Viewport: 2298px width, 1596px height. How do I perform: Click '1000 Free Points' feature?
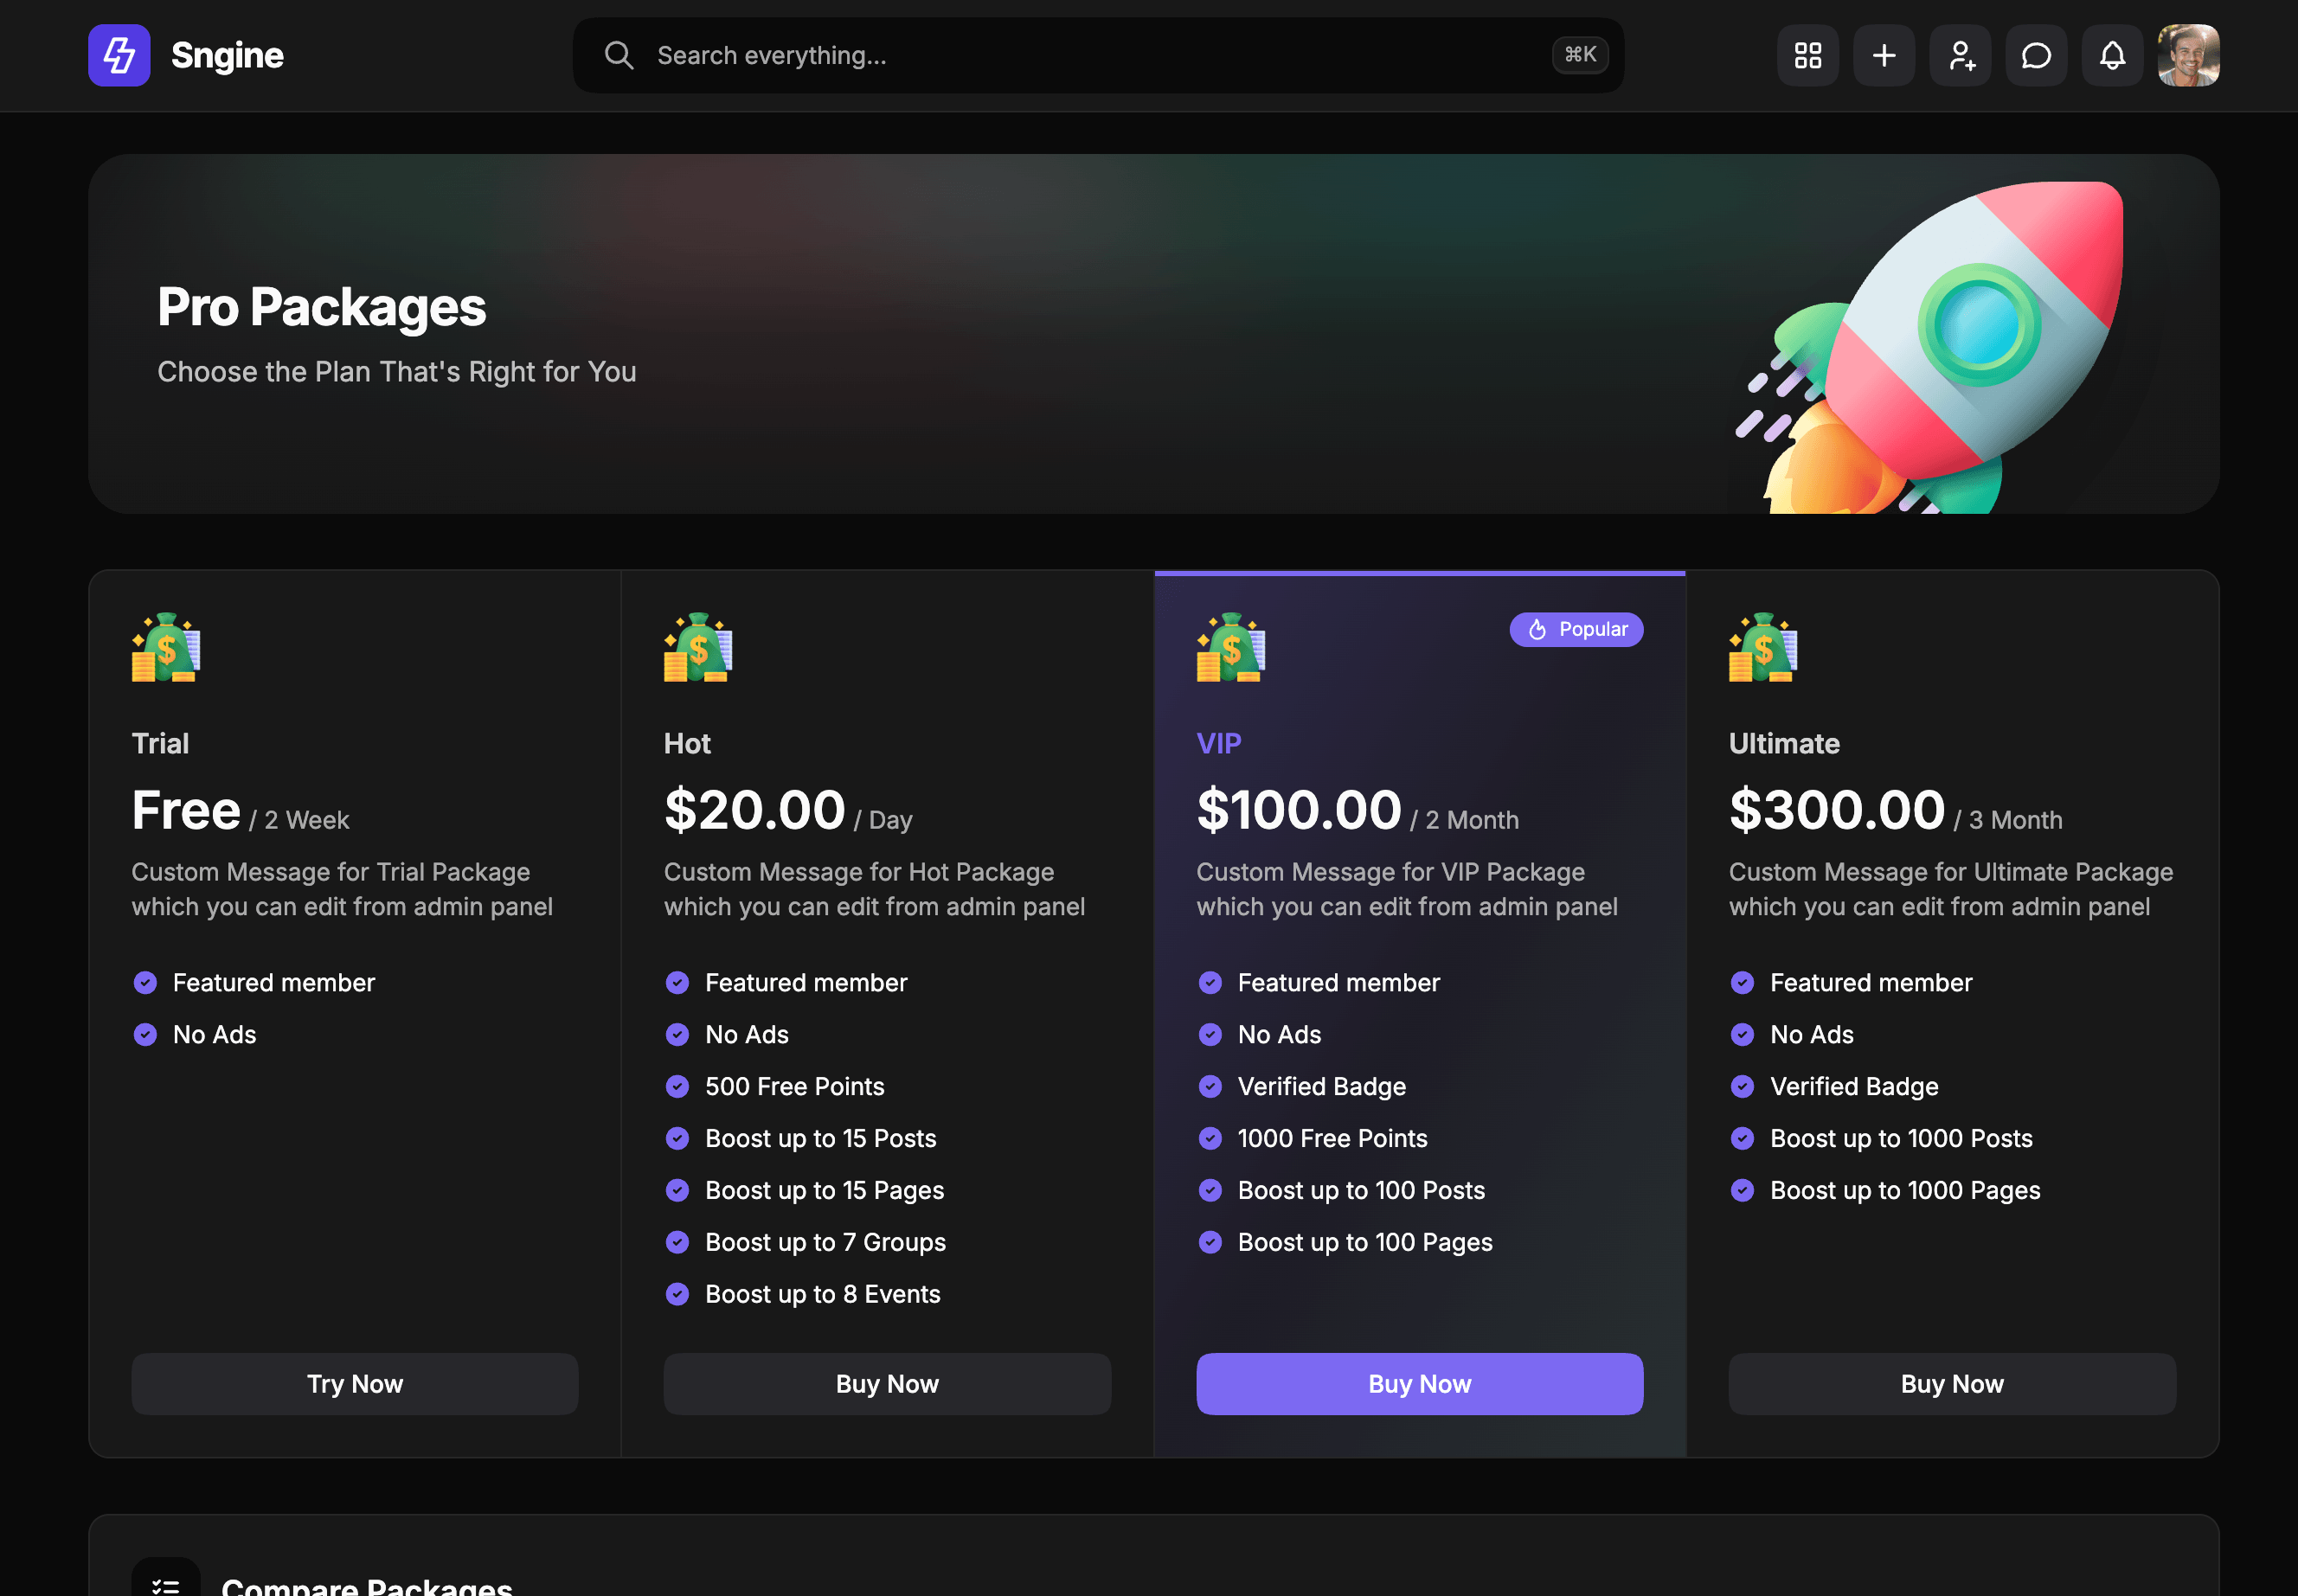[x=1332, y=1138]
